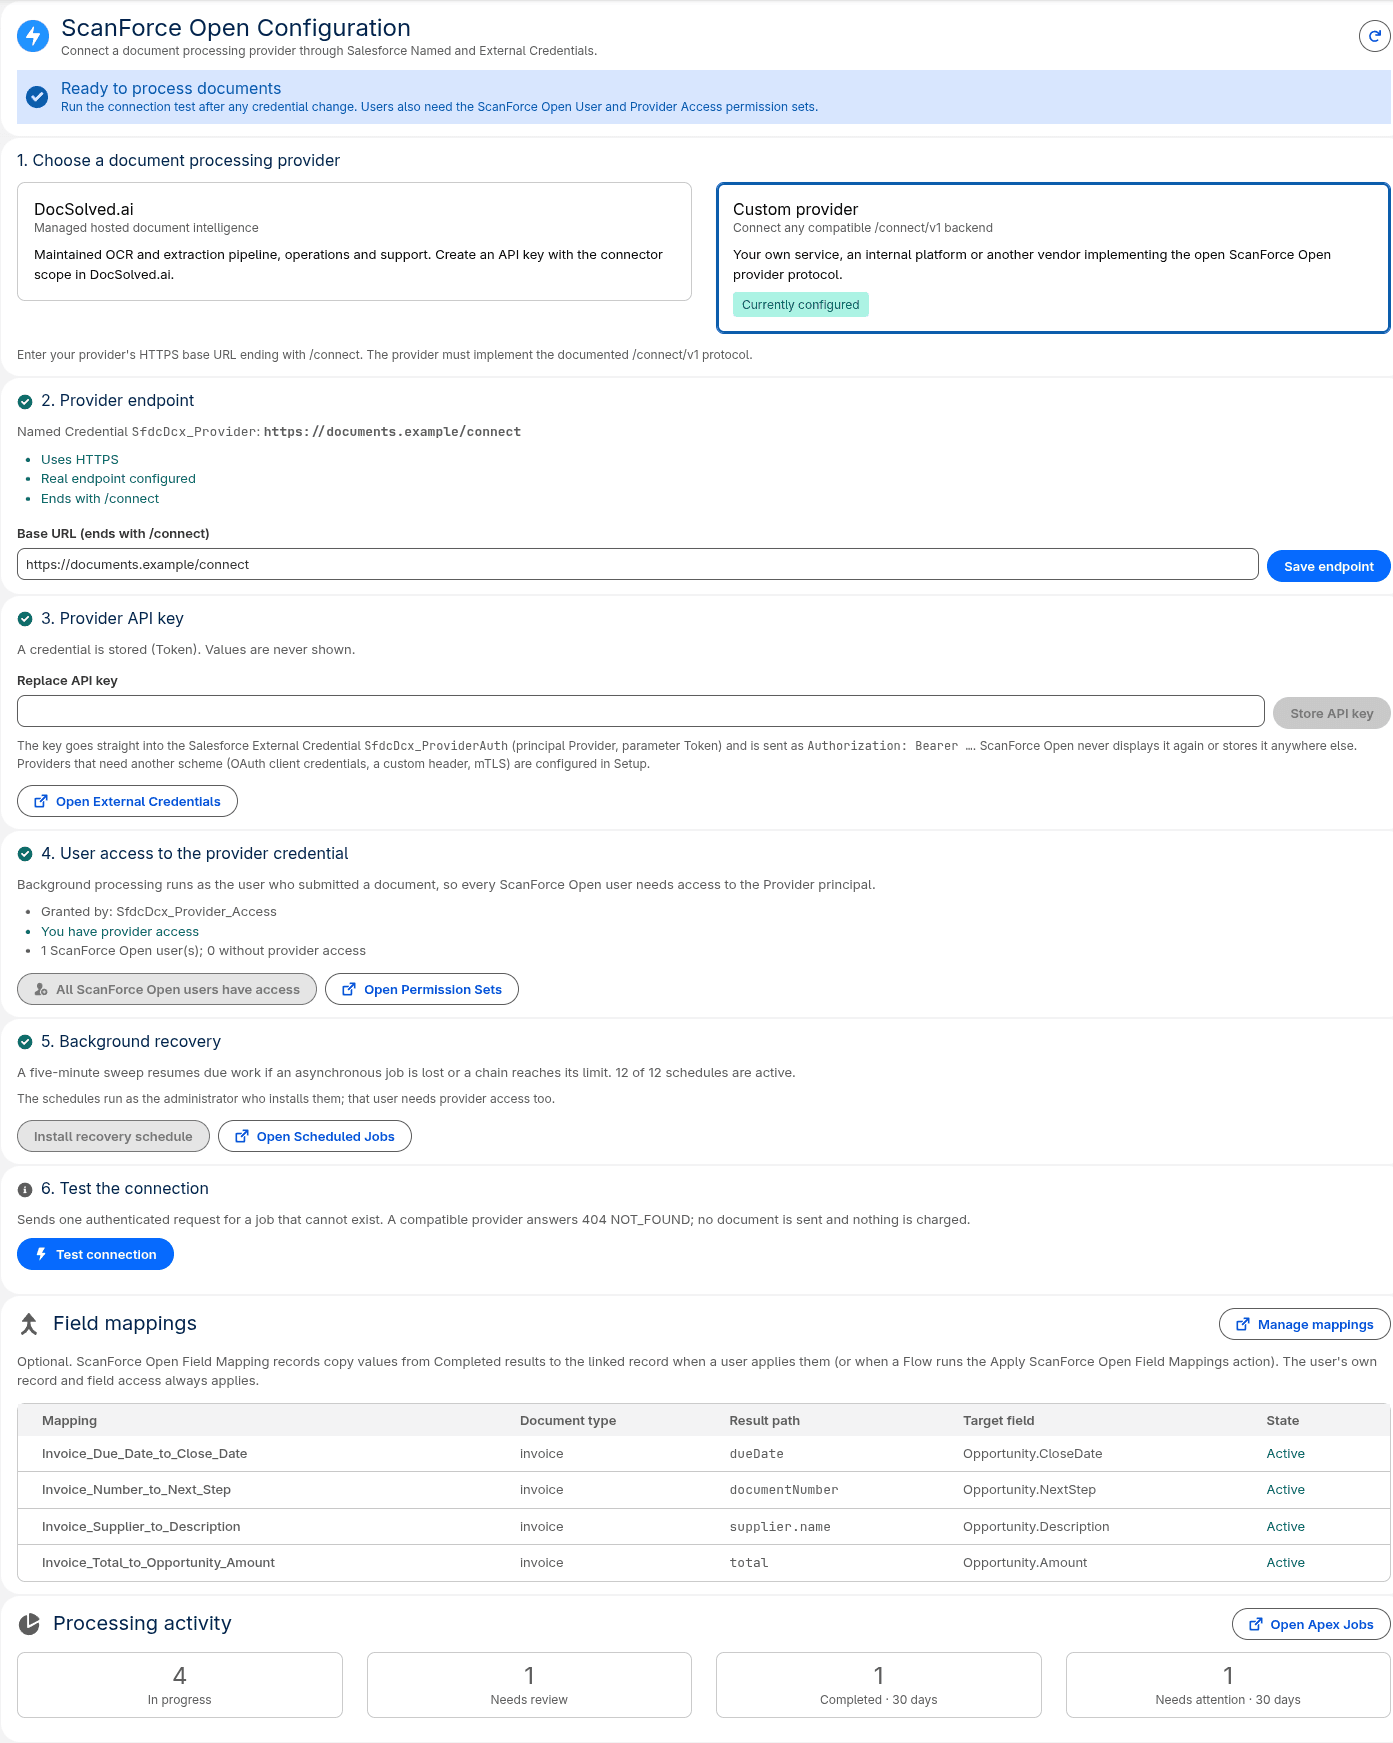The width and height of the screenshot is (1393, 1743).
Task: Click the Invoice_Total_to_Opportunity_Amount mapping name
Action: [x=158, y=1563]
